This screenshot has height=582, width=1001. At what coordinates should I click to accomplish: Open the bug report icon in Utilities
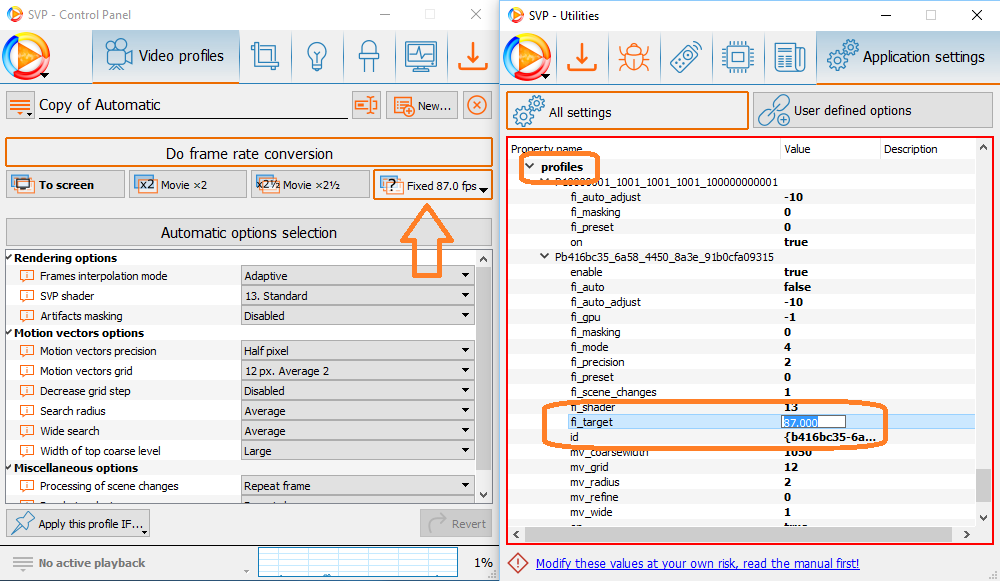click(633, 57)
